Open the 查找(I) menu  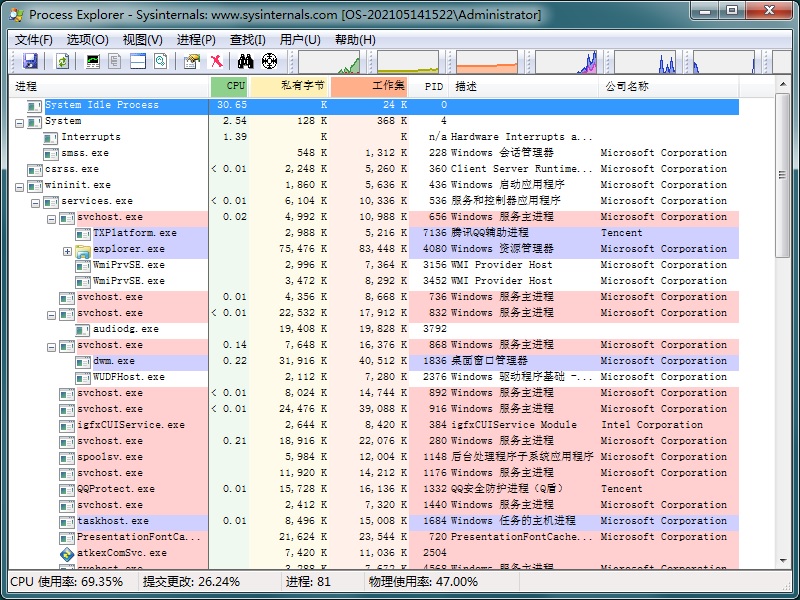247,40
